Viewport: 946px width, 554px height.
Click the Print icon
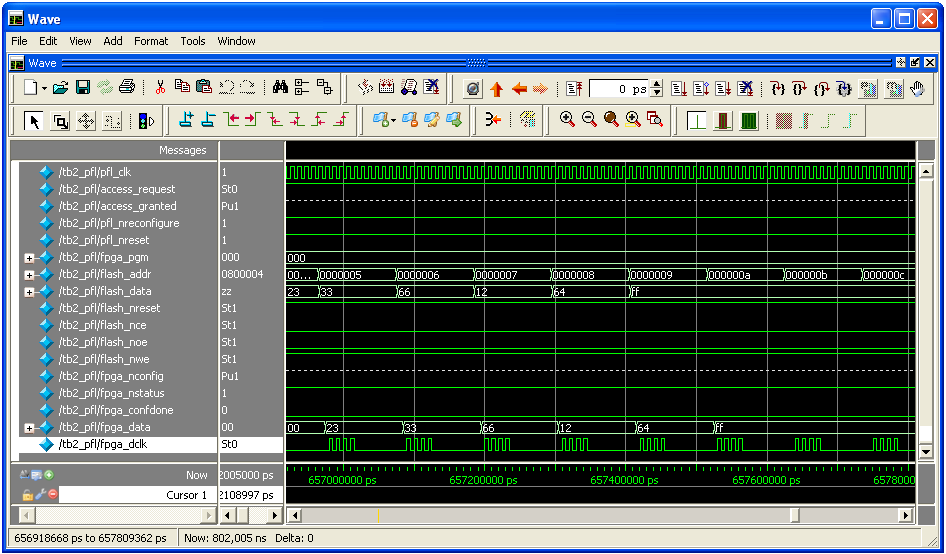127,88
